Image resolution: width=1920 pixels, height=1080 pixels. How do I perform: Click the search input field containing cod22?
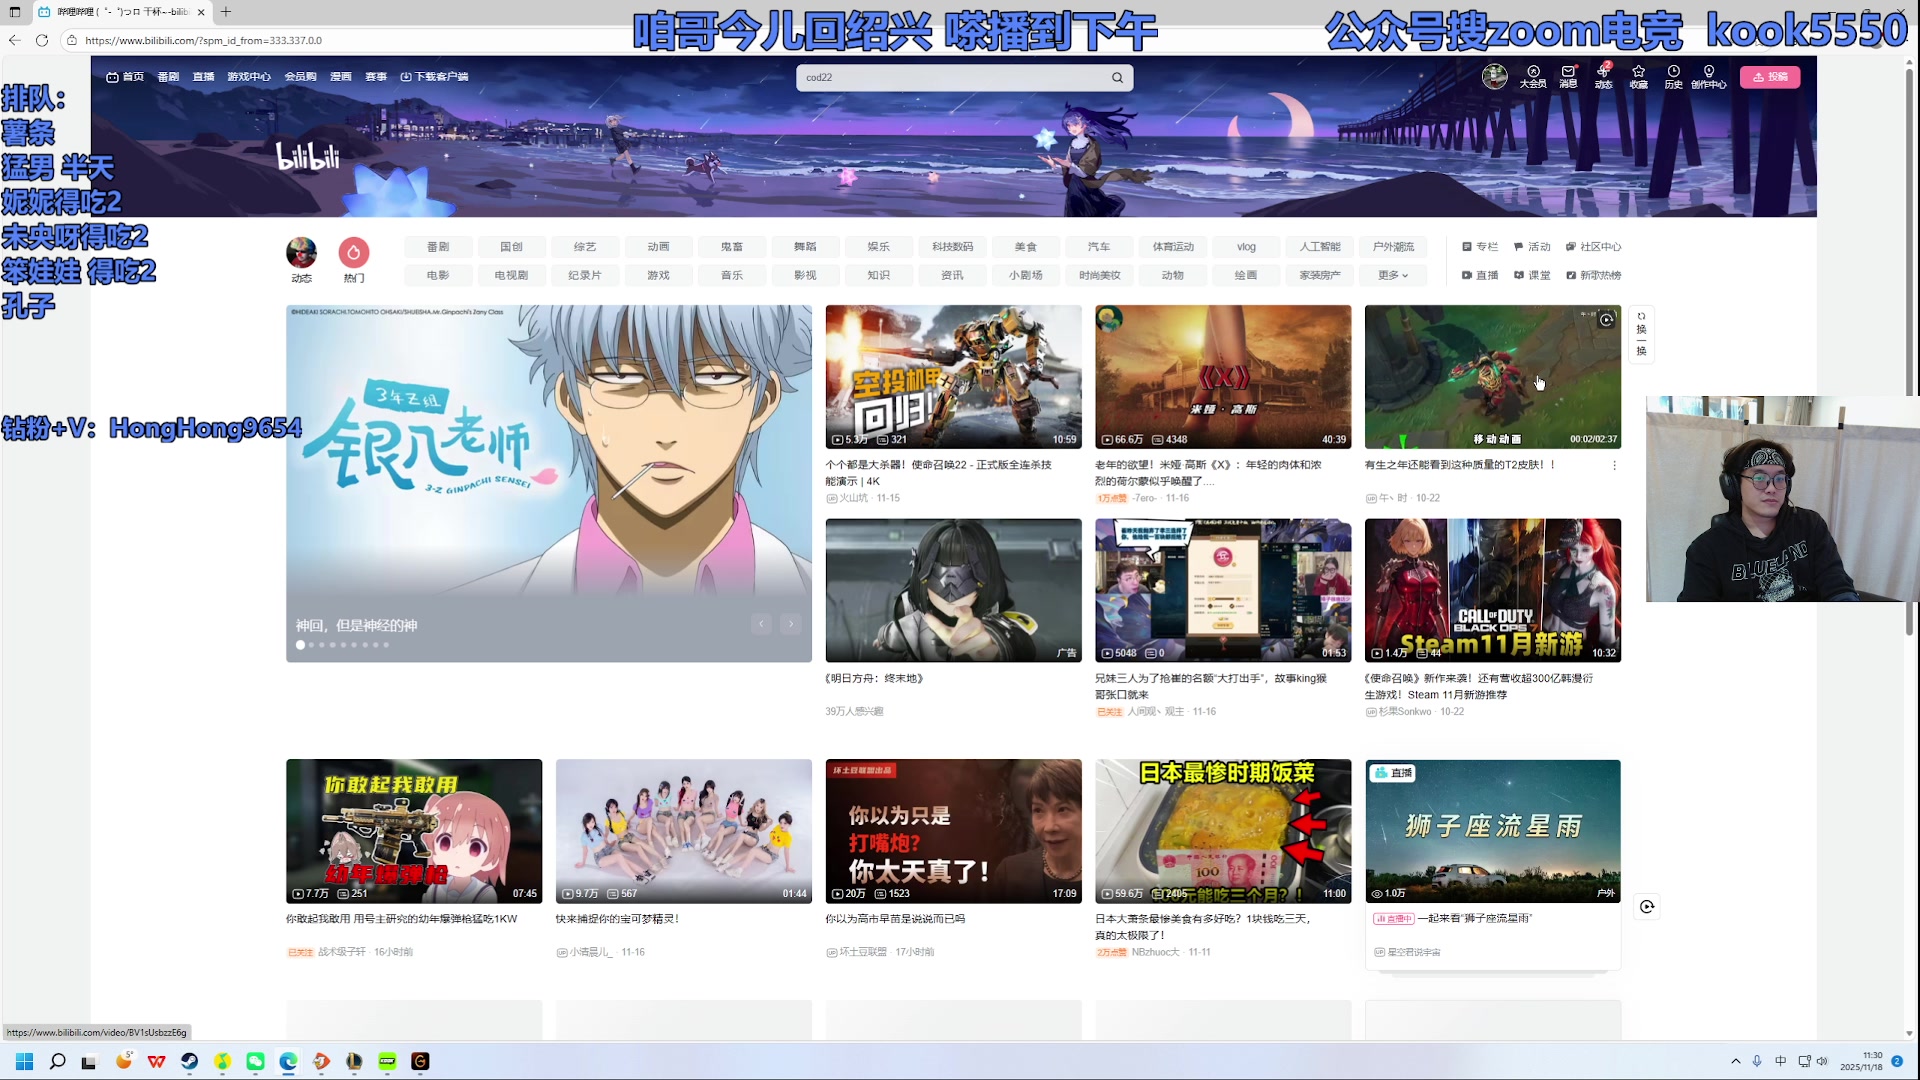click(x=950, y=77)
